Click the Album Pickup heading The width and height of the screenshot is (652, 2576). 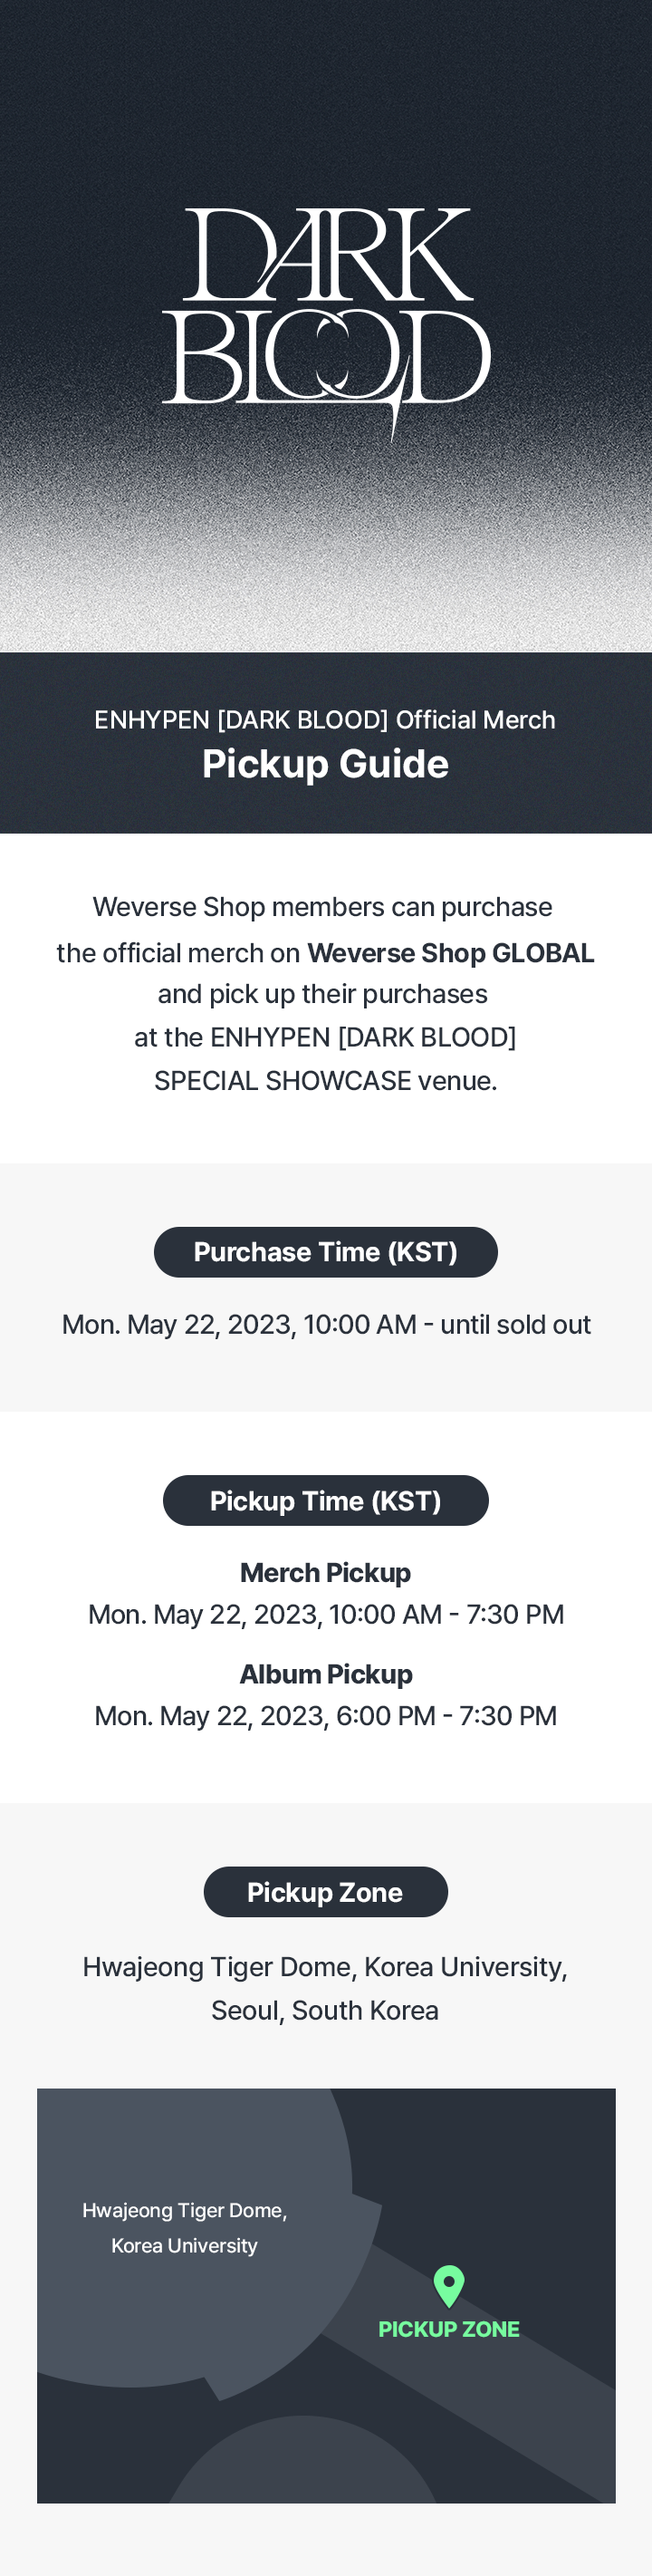point(326,1674)
